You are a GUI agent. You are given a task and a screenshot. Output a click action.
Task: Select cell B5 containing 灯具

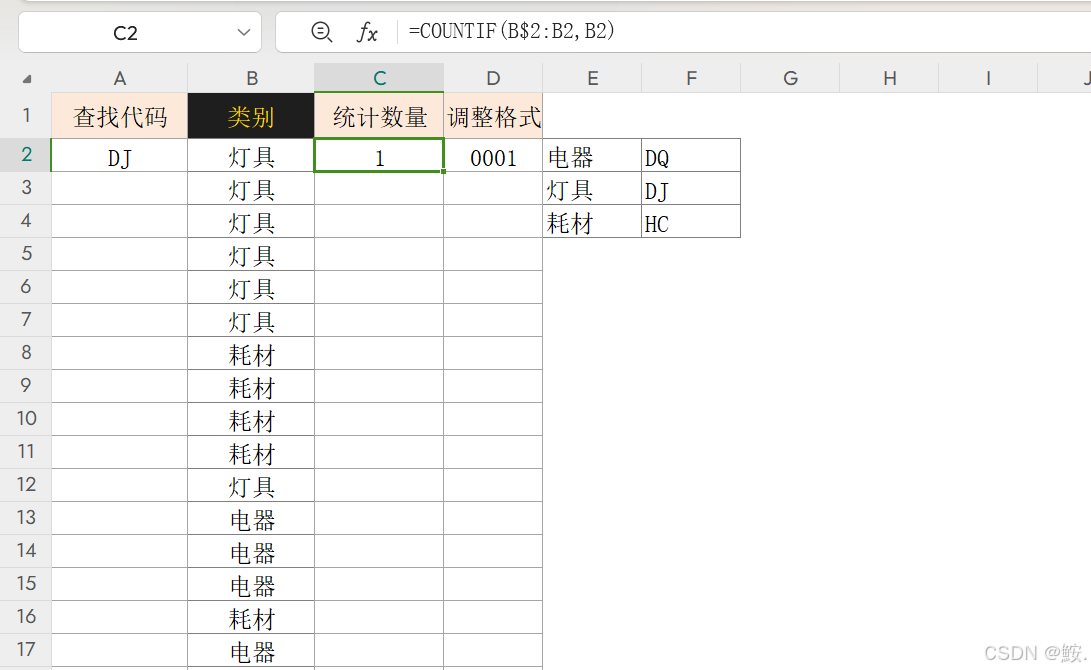[251, 254]
